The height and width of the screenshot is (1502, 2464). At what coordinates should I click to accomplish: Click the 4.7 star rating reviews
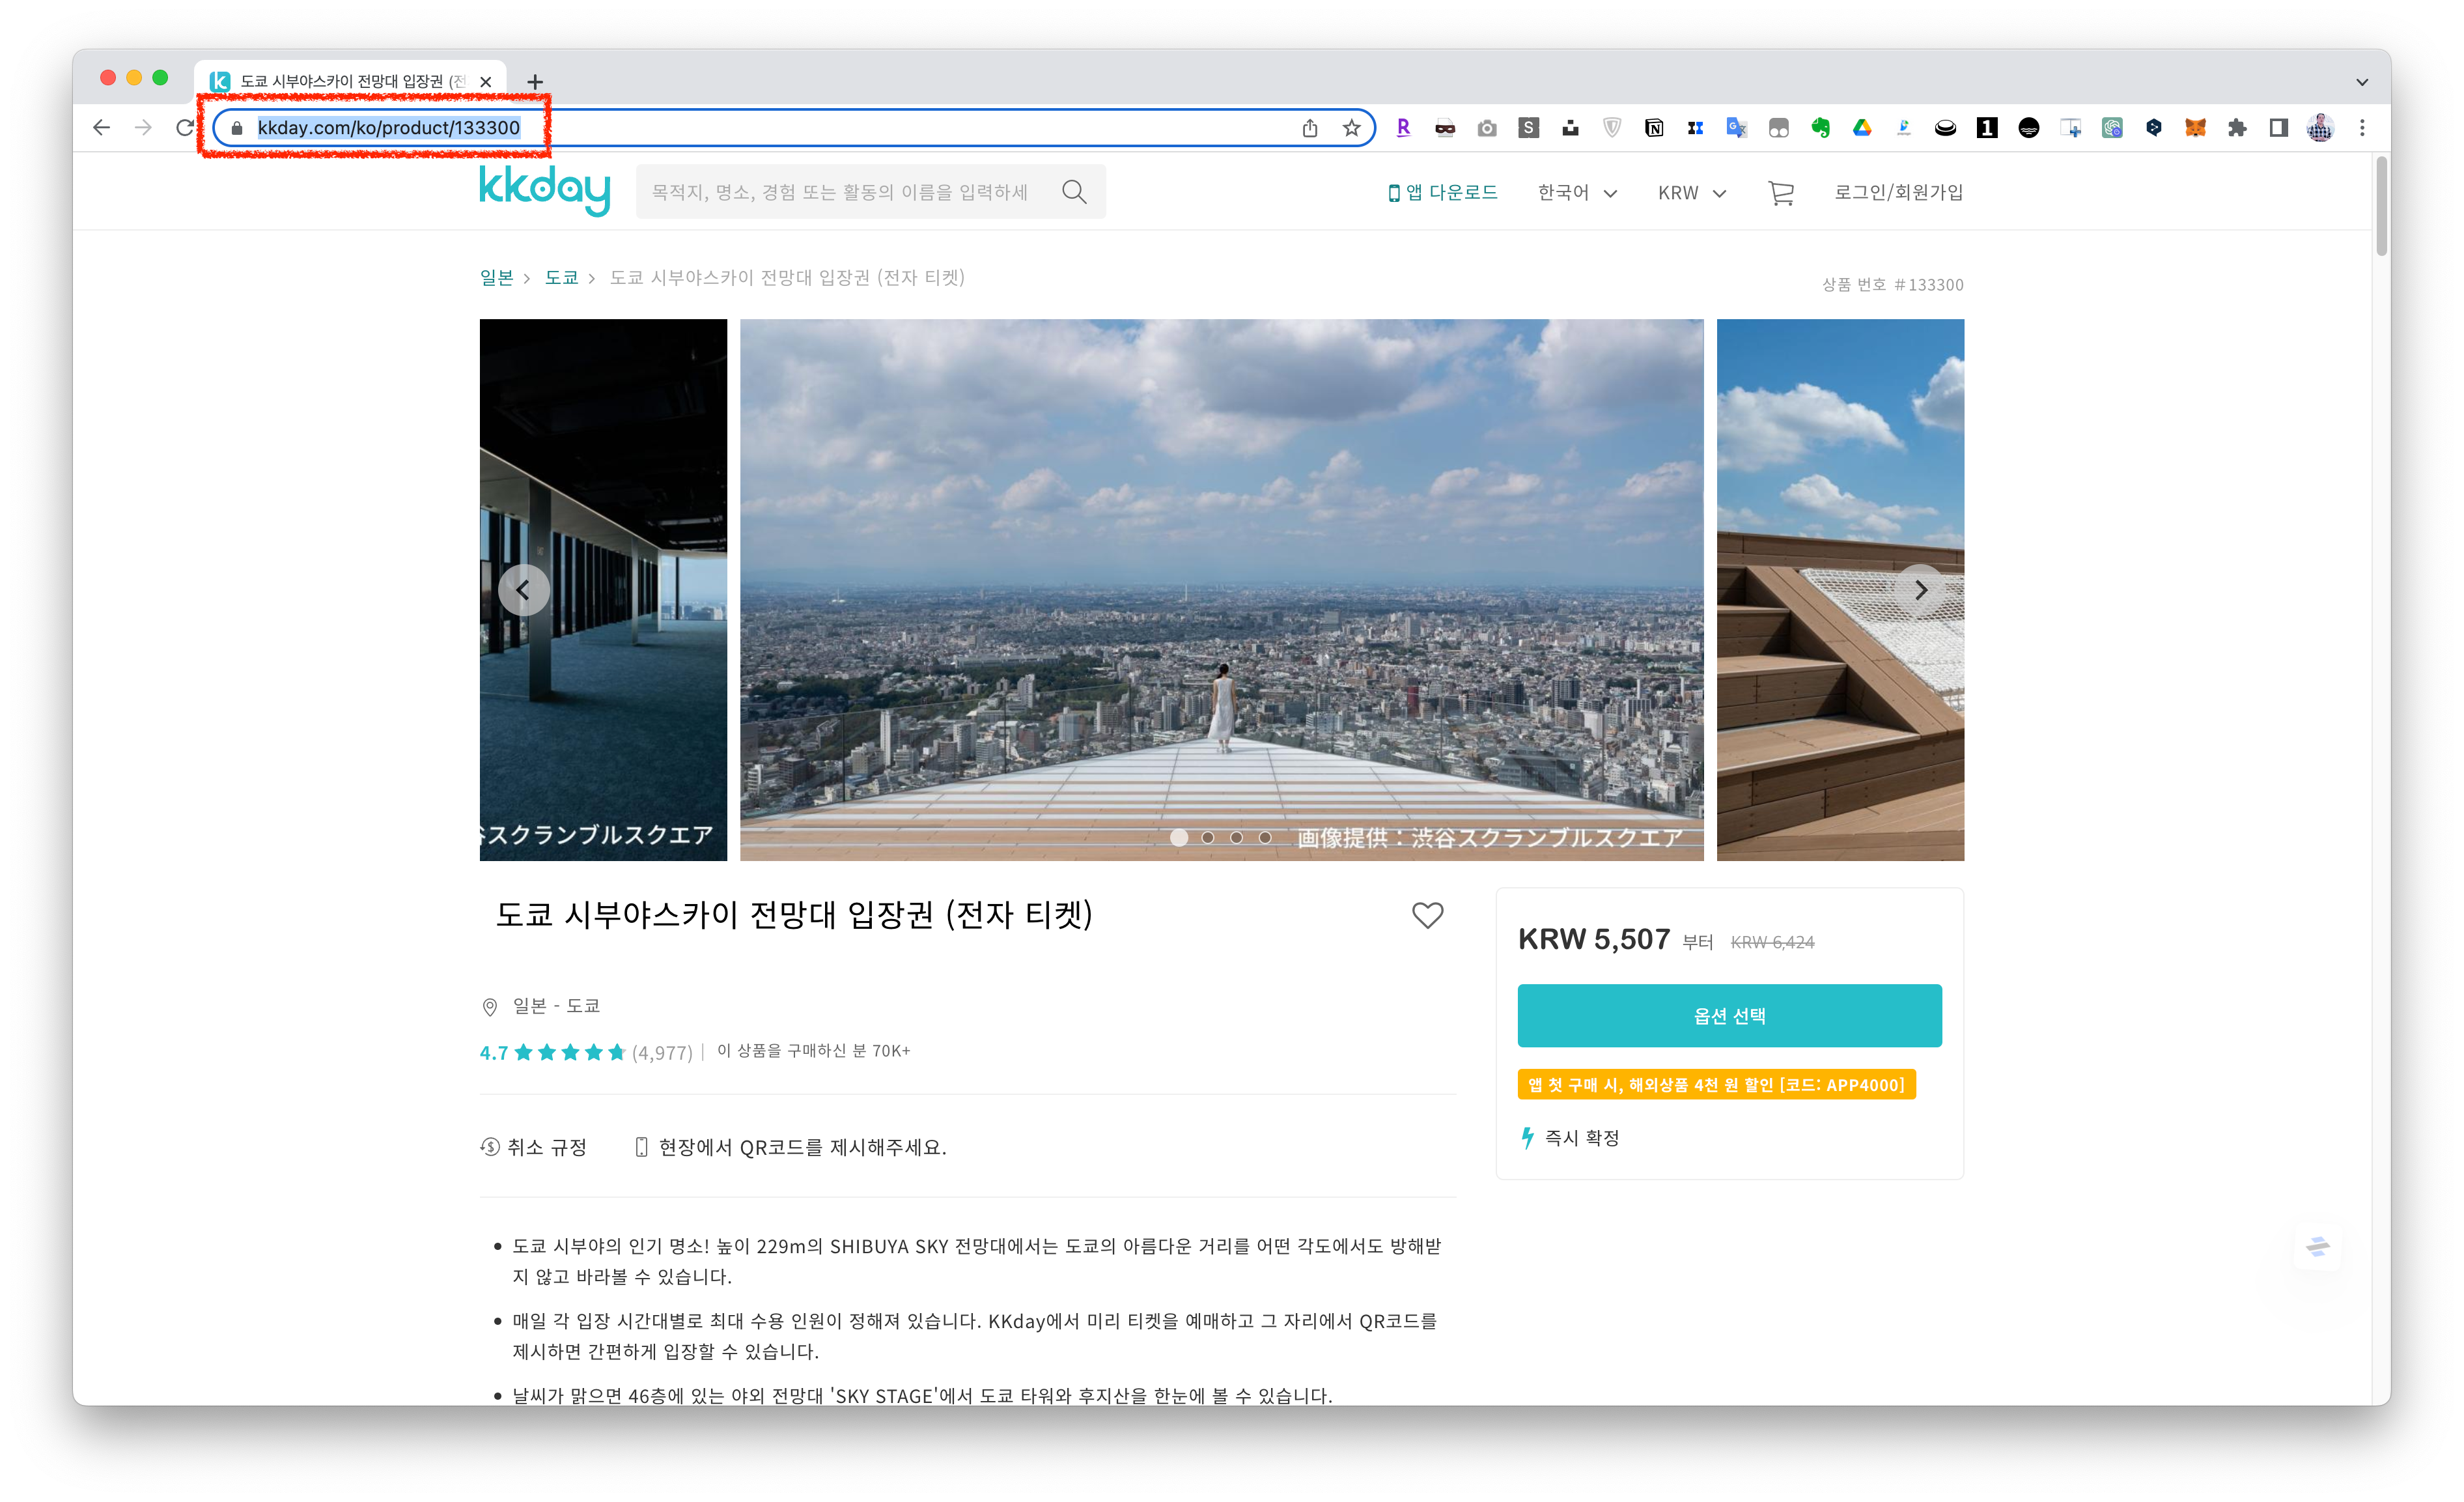coord(586,1052)
